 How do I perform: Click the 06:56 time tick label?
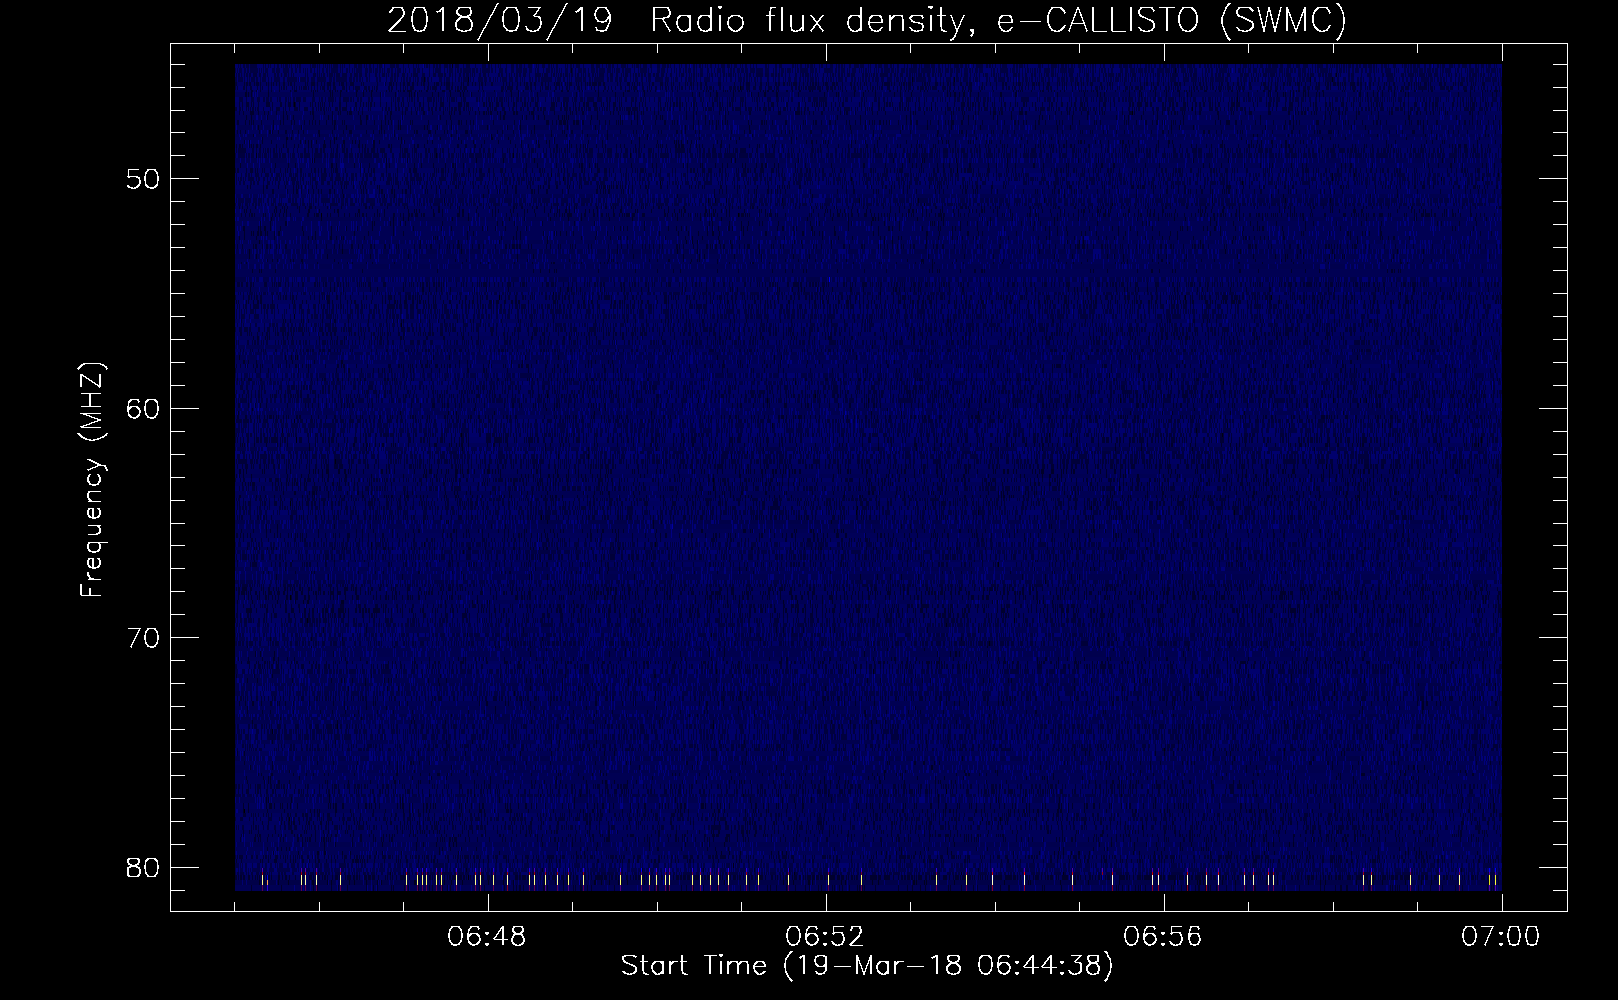point(1164,938)
